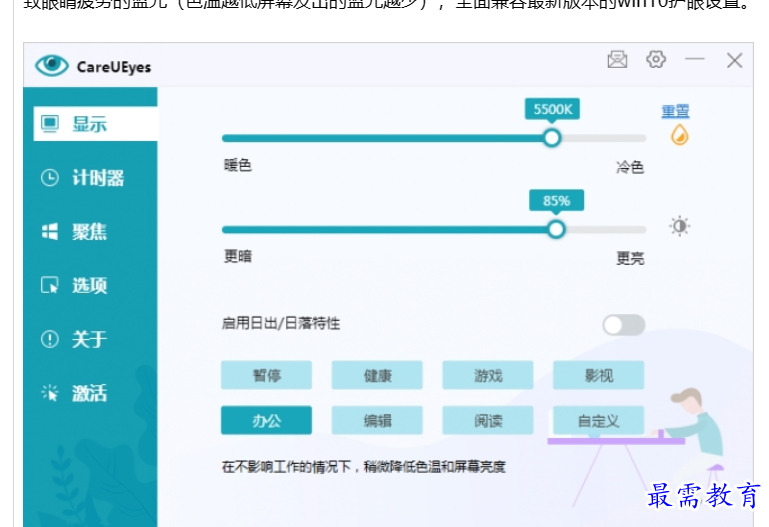This screenshot has width=769, height=527.
Task: Open the settings gear icon
Action: point(656,59)
